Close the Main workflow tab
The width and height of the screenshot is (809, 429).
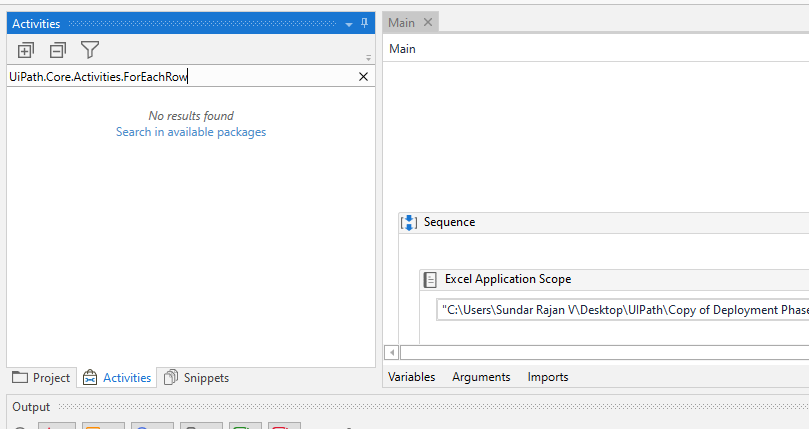[428, 22]
